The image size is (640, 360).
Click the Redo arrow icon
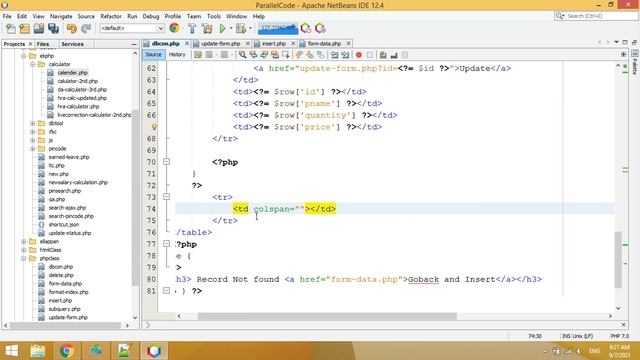point(86,28)
